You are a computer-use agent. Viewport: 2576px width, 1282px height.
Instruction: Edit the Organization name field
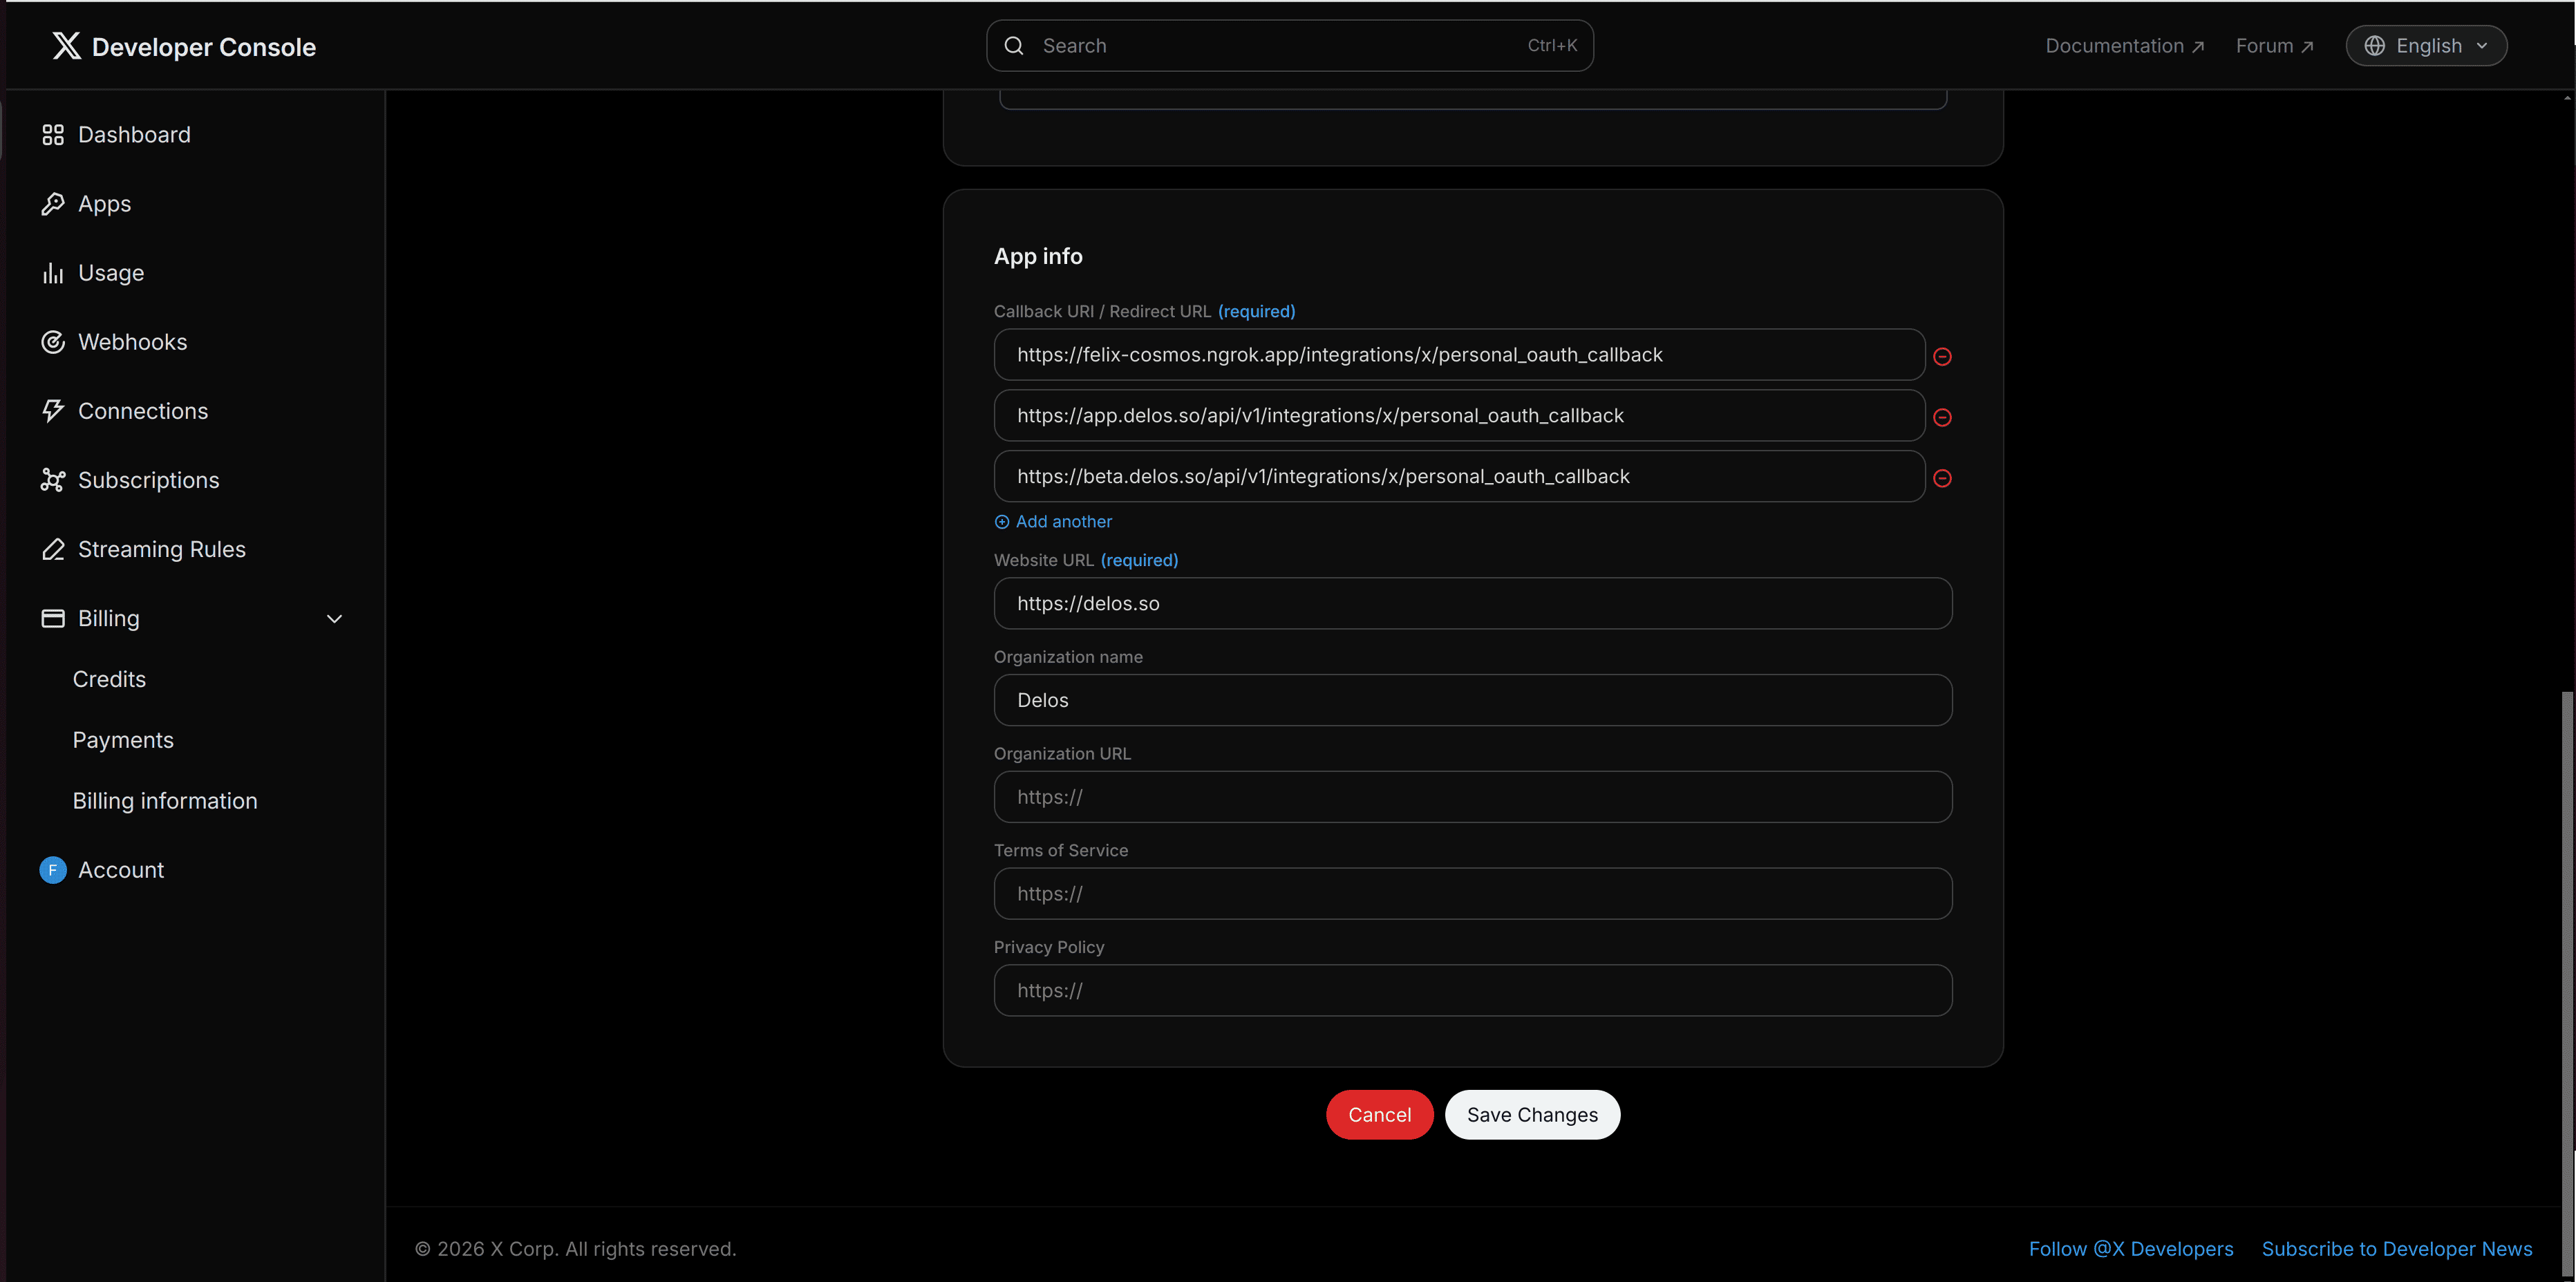click(x=1472, y=700)
